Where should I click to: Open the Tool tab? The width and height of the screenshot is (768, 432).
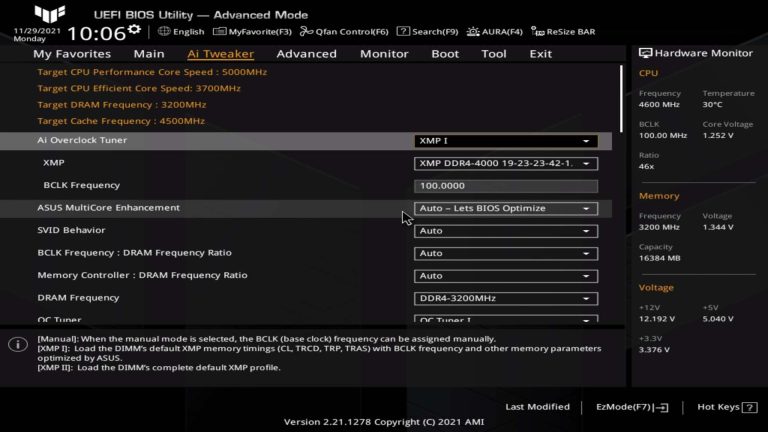[494, 54]
